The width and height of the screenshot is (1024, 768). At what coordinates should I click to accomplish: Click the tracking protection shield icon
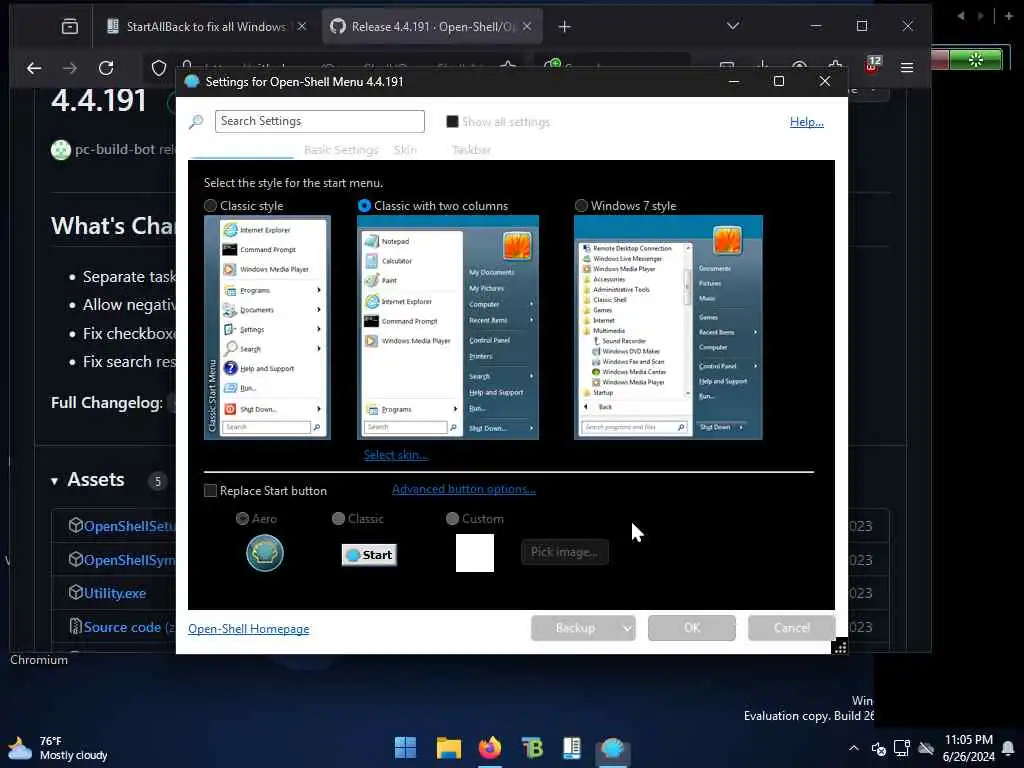(x=159, y=68)
